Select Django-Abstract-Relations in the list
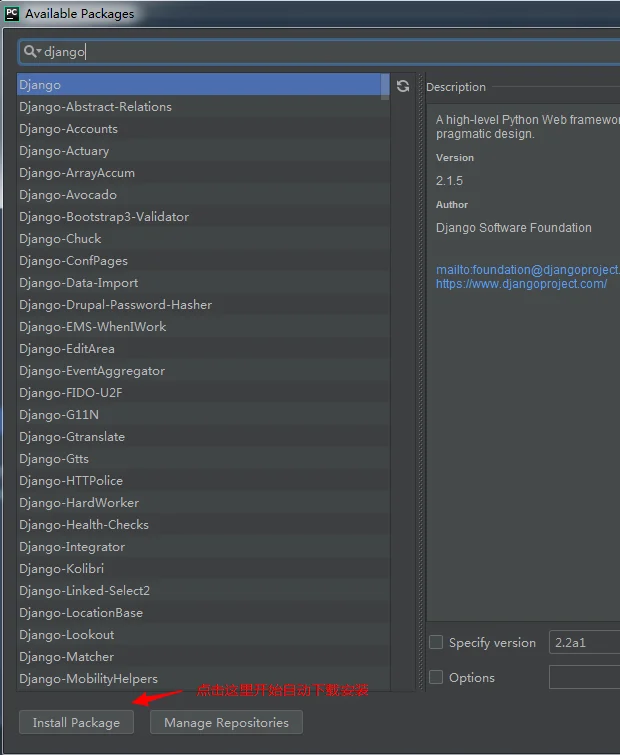 click(x=204, y=107)
